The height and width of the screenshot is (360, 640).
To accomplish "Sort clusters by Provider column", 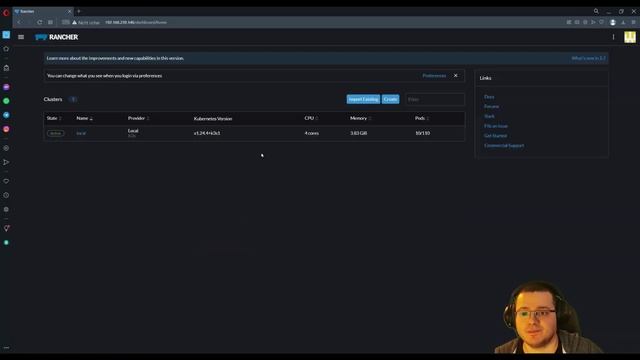I will click(138, 118).
